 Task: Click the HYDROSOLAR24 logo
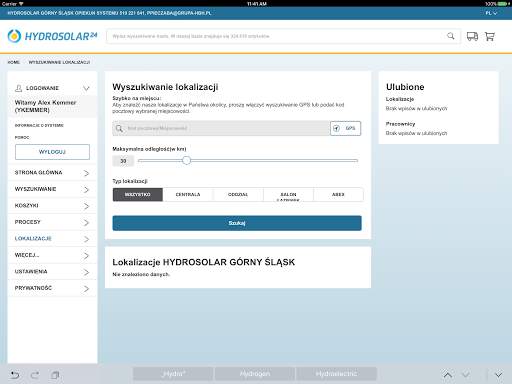(52, 36)
